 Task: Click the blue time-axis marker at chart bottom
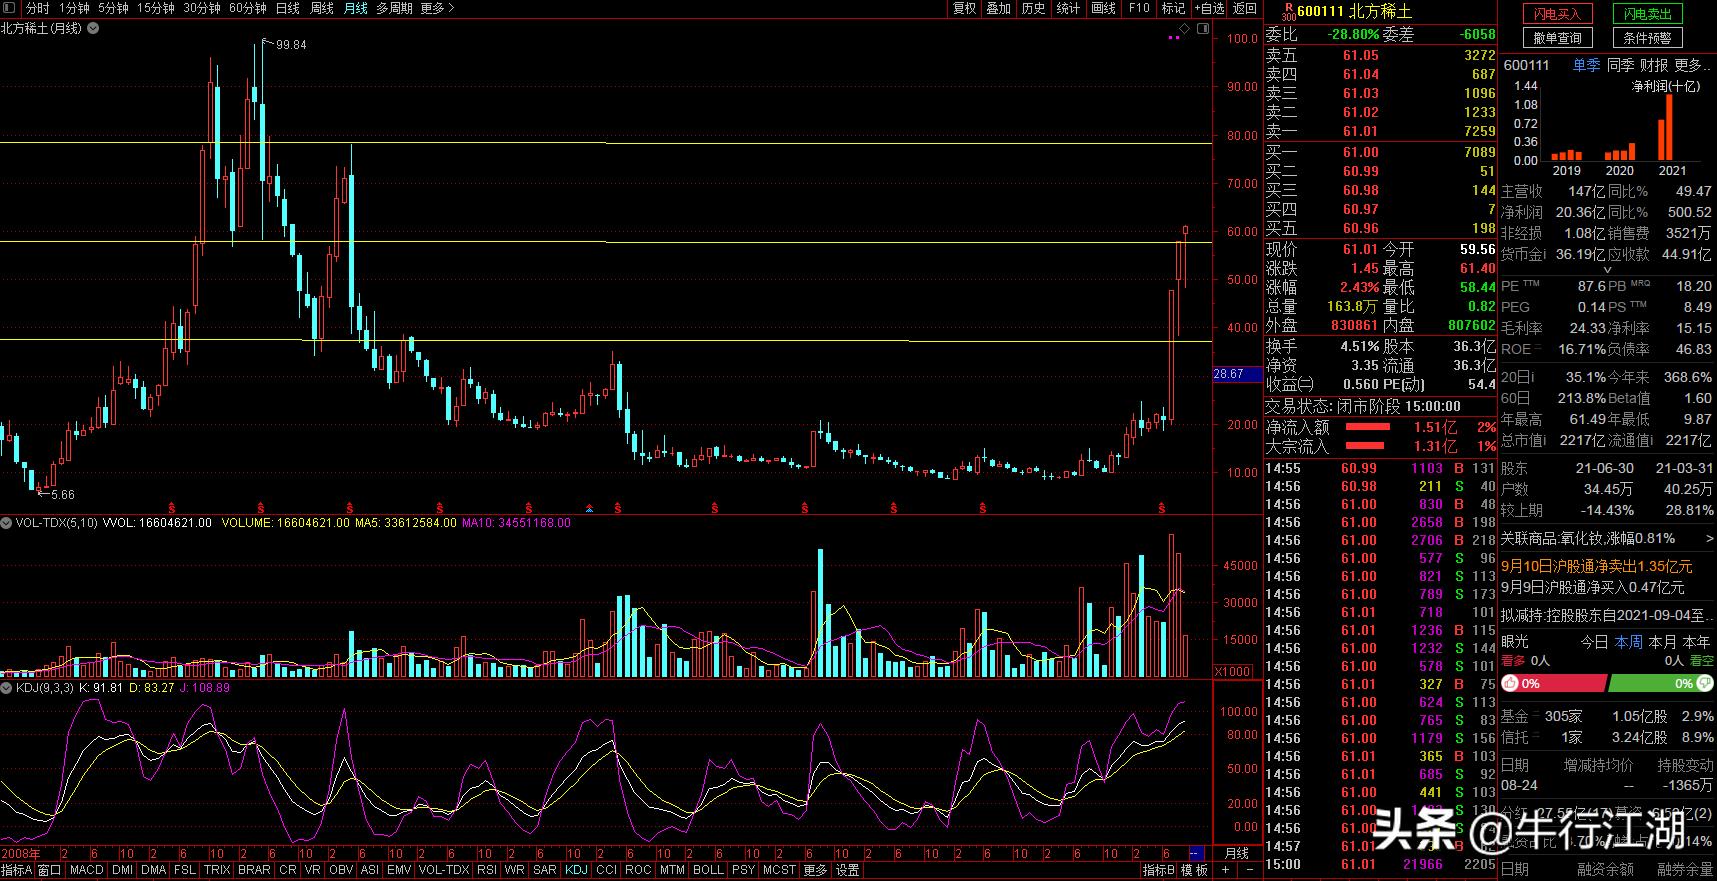coord(1195,853)
